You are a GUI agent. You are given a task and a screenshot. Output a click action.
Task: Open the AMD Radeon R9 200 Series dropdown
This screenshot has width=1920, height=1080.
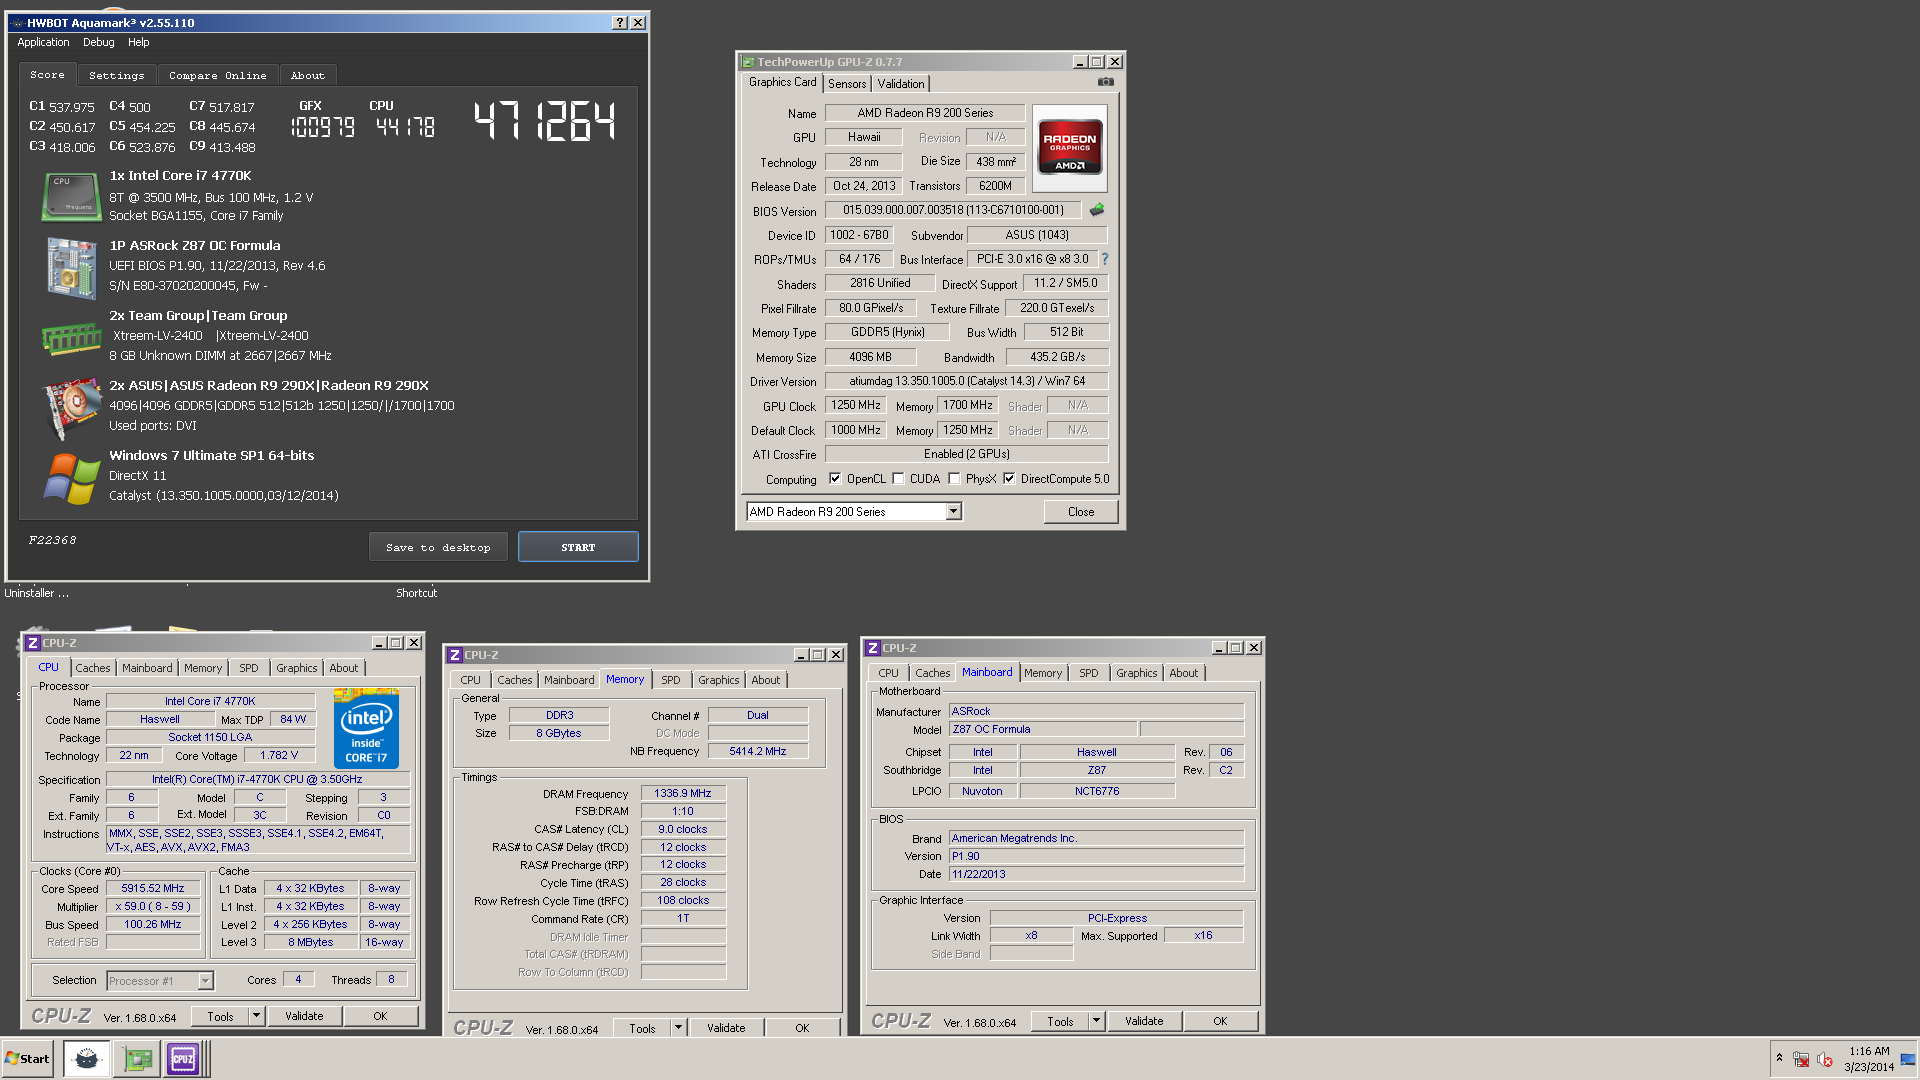coord(854,511)
